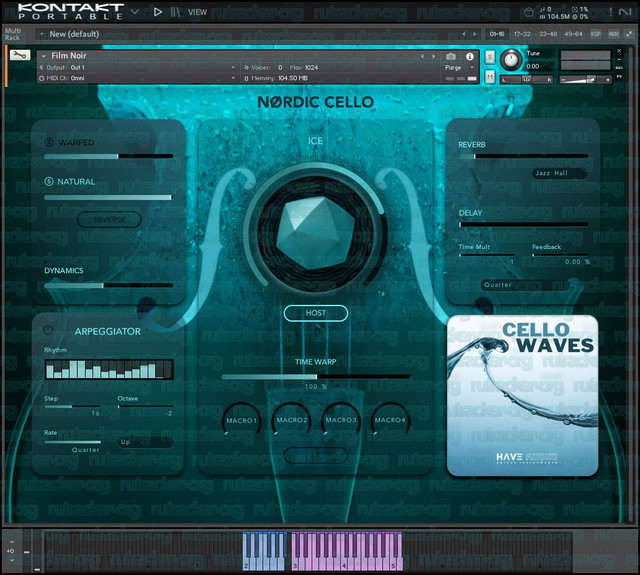Click the Tune value field 0.00
Screen dimensions: 640x575
(x=539, y=66)
